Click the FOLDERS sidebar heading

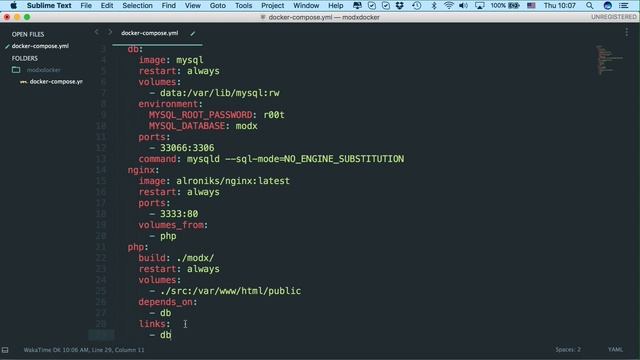(24, 58)
